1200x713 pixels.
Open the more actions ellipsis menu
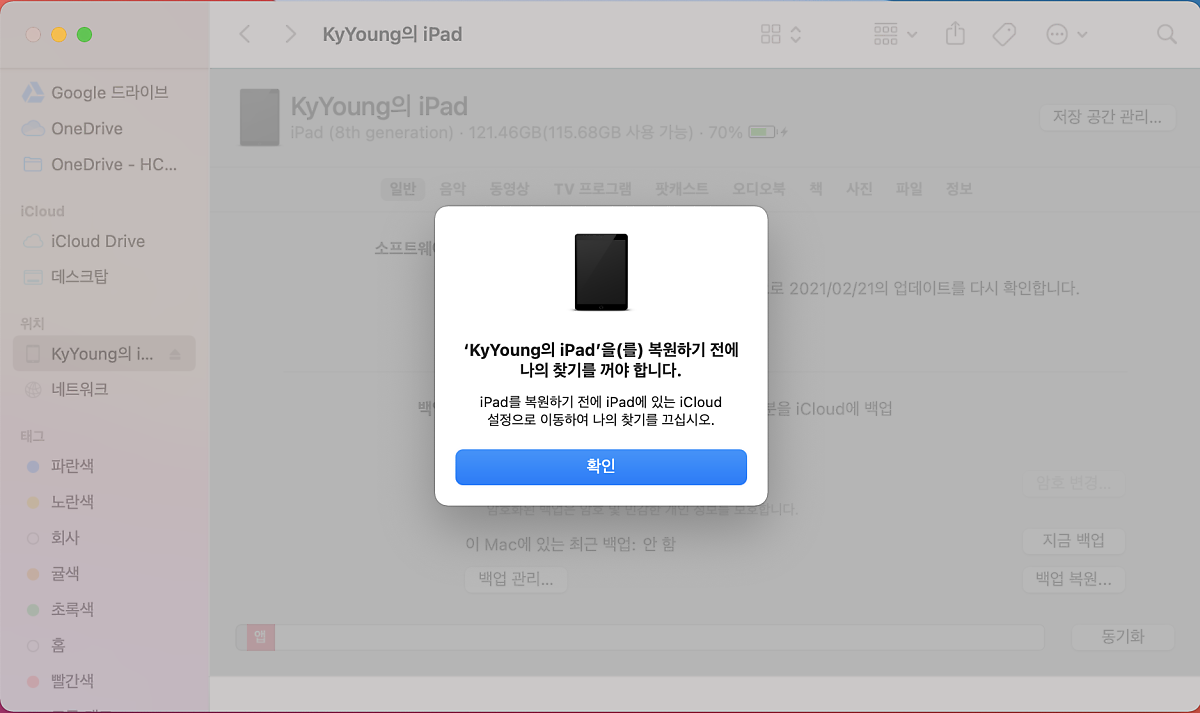1066,34
